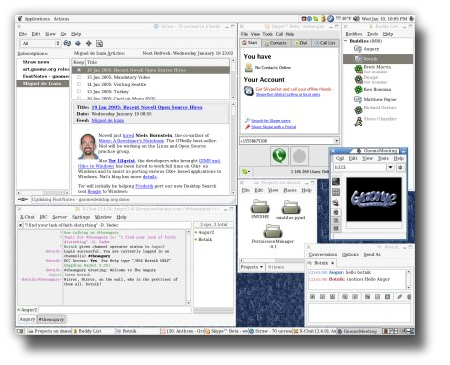Click the AIM running-man icon for Steve Chandler
The image size is (450, 365).
[358, 121]
